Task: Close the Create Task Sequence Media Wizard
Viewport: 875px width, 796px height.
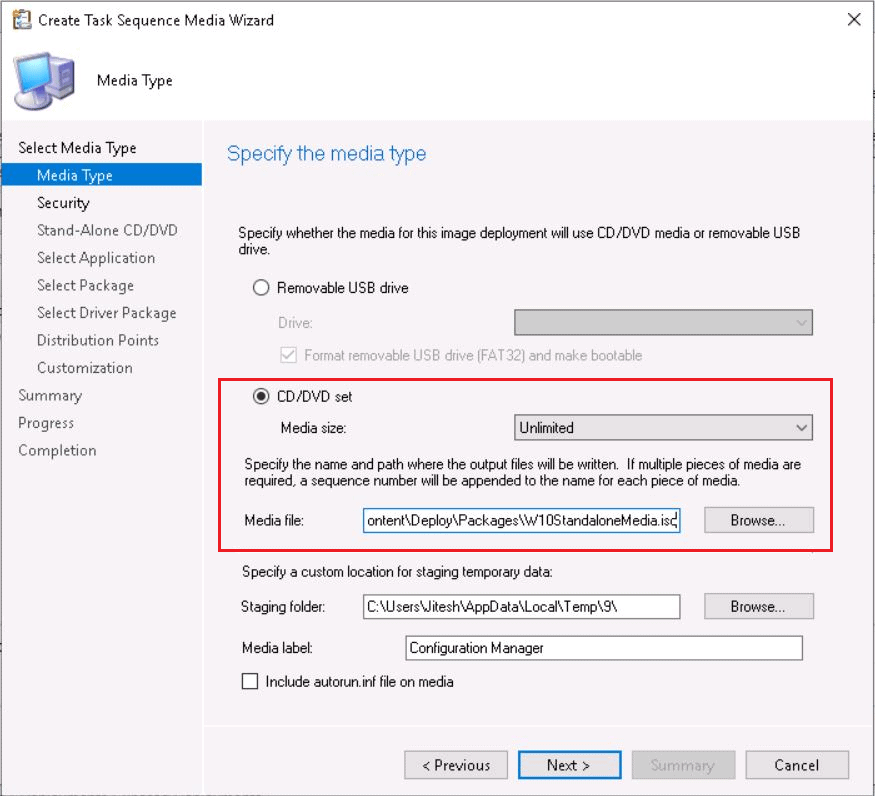Action: tap(853, 19)
